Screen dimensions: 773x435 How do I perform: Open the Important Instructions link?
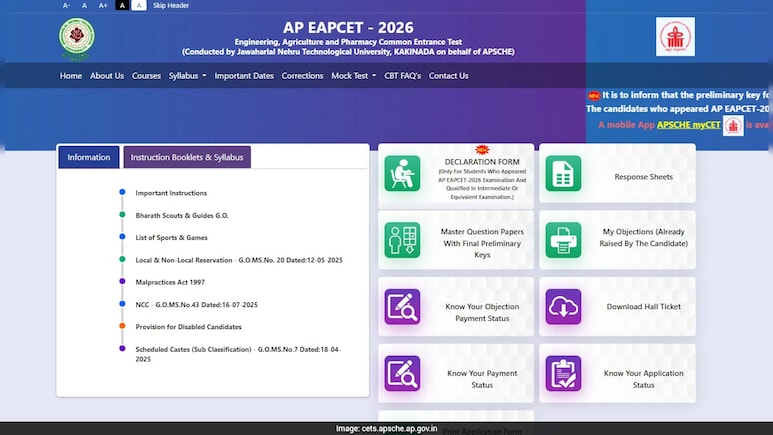click(x=171, y=193)
